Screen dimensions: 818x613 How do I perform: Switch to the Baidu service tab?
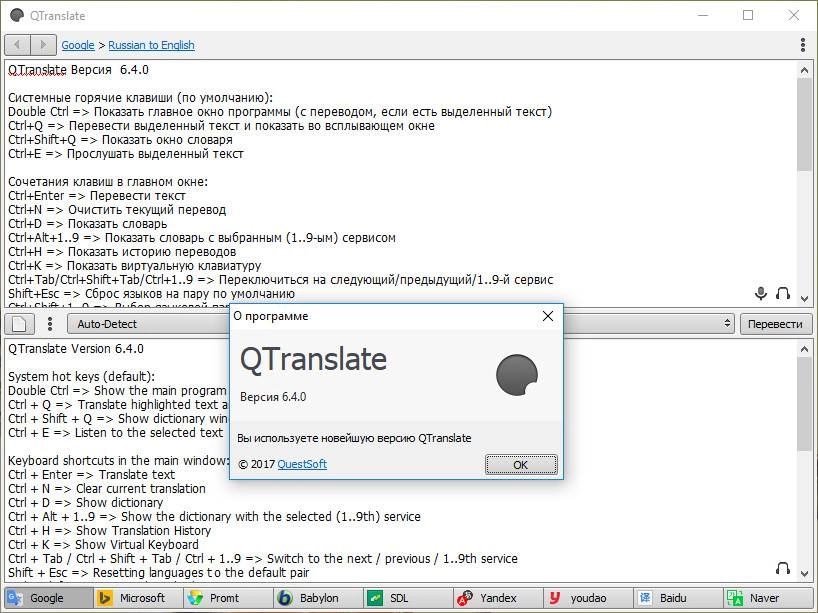pos(678,598)
